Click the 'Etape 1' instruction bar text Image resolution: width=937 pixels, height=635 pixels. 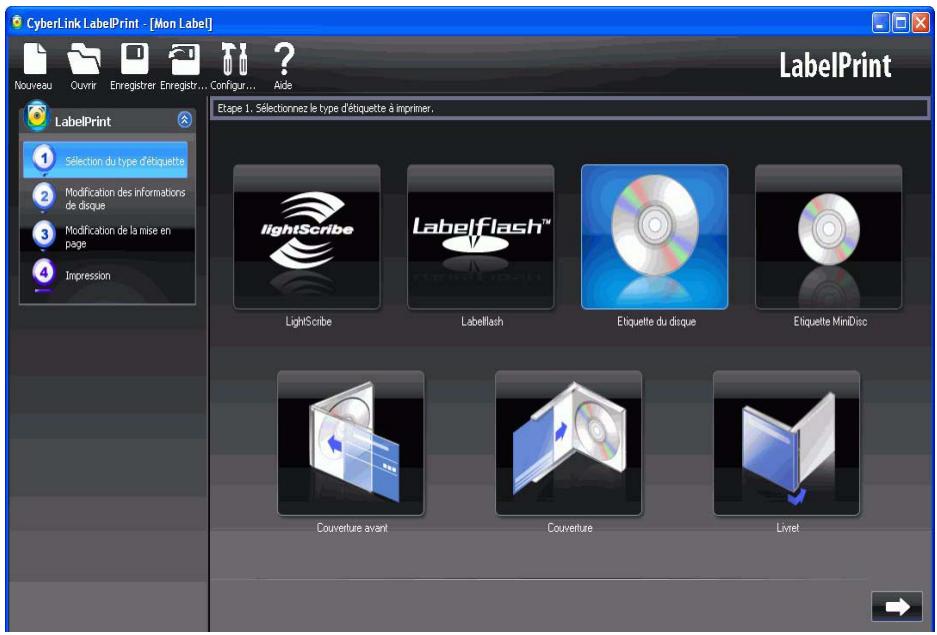pyautogui.click(x=325, y=109)
